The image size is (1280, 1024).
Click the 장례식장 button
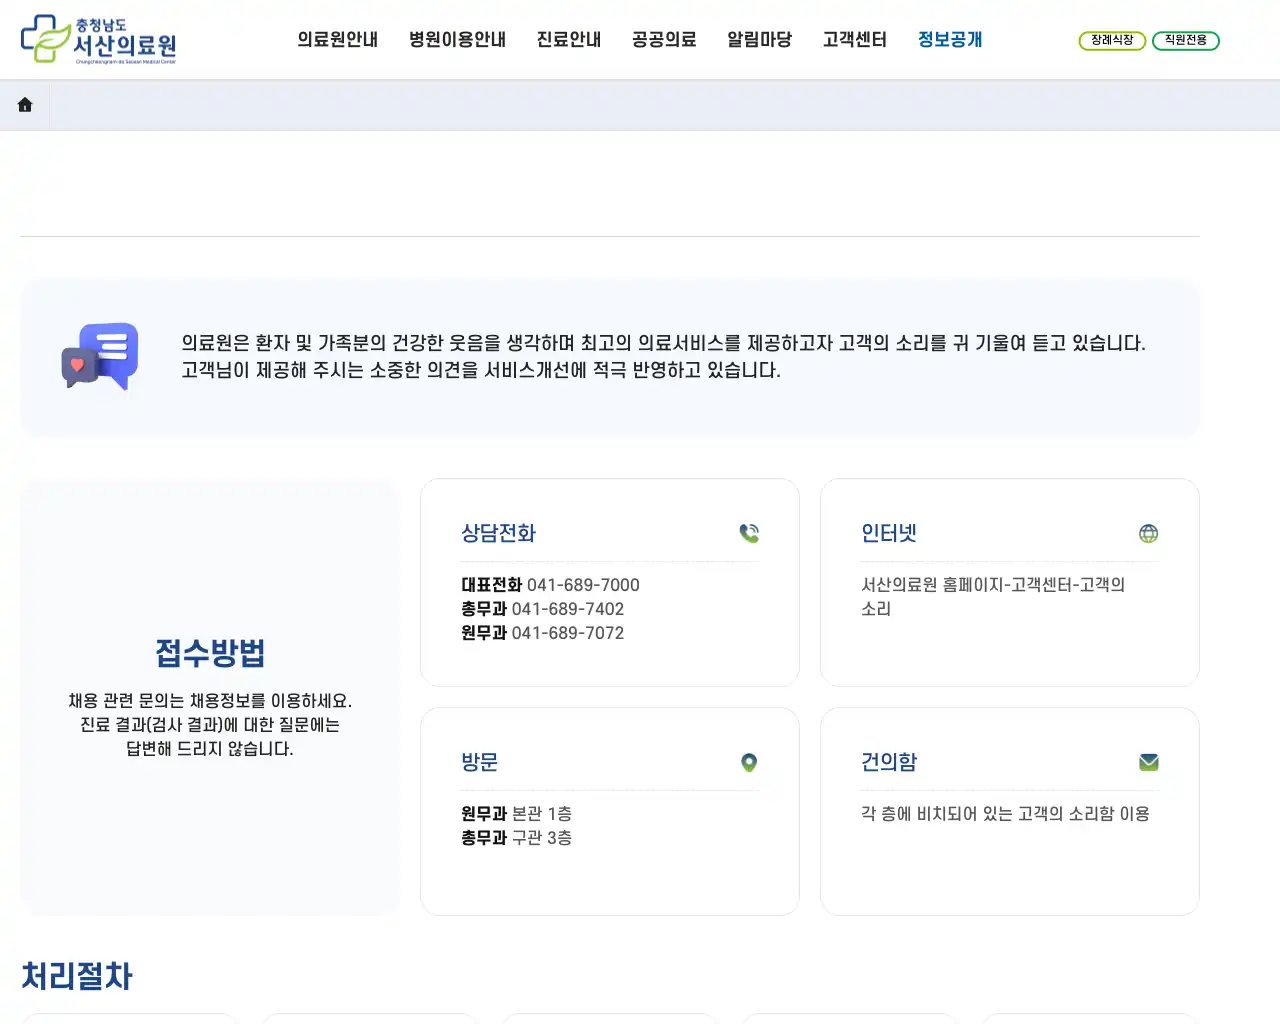[x=1112, y=41]
